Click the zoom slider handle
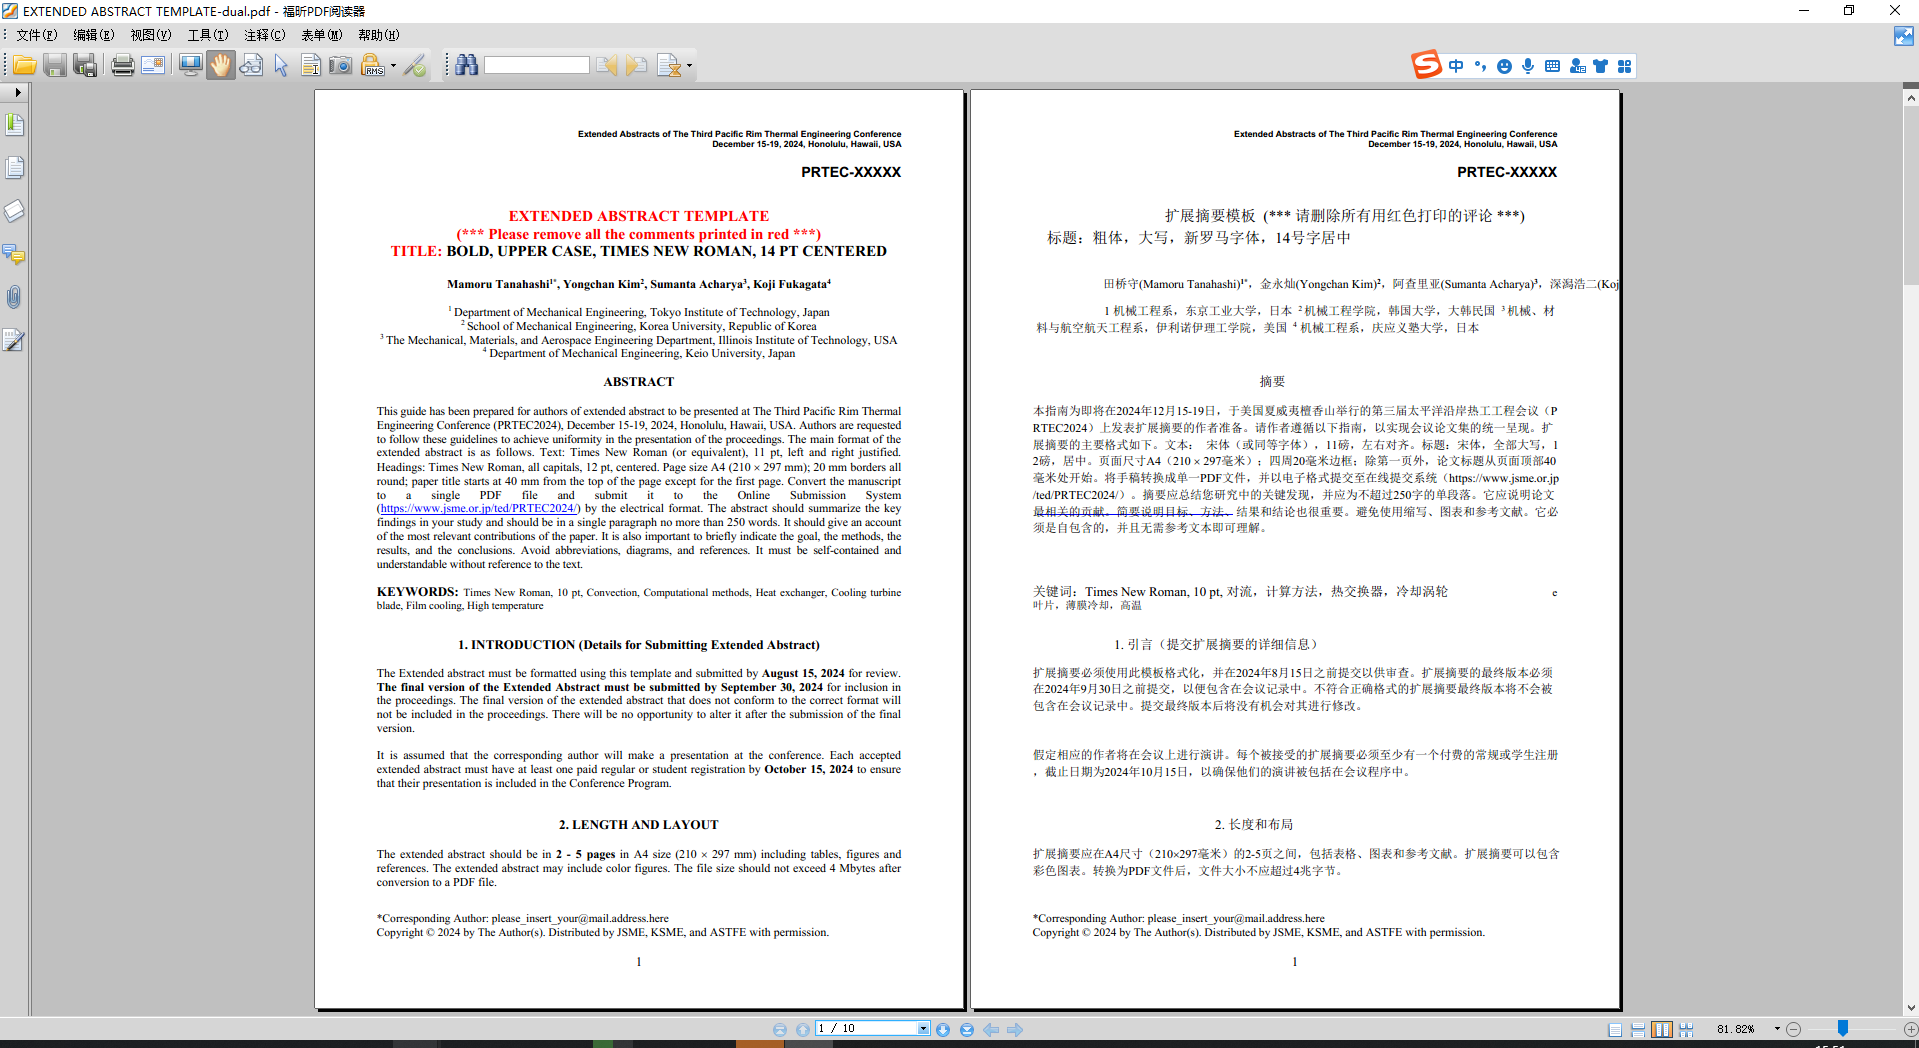1919x1048 pixels. [x=1843, y=1028]
